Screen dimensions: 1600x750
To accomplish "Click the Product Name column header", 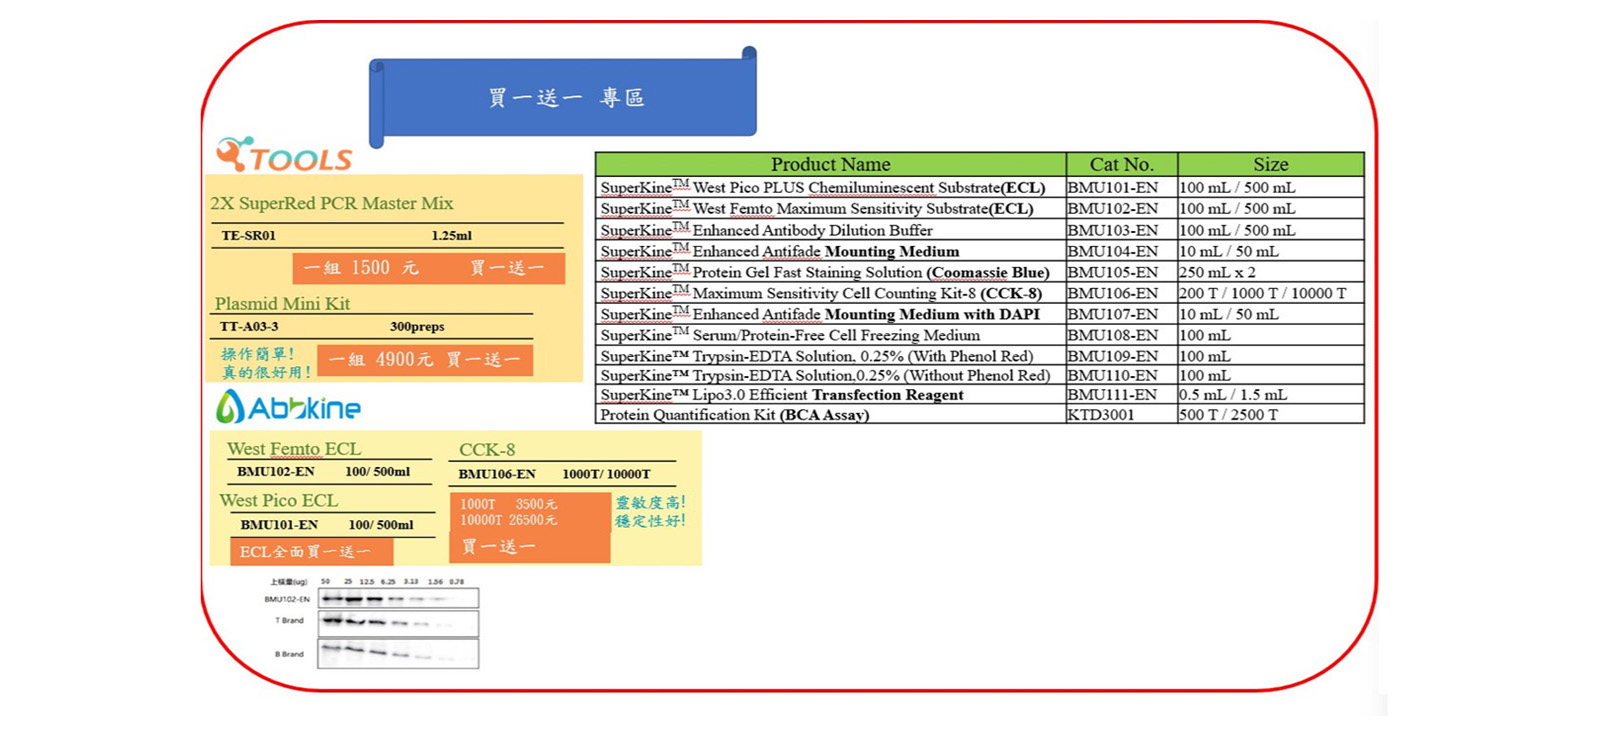I will click(x=830, y=164).
